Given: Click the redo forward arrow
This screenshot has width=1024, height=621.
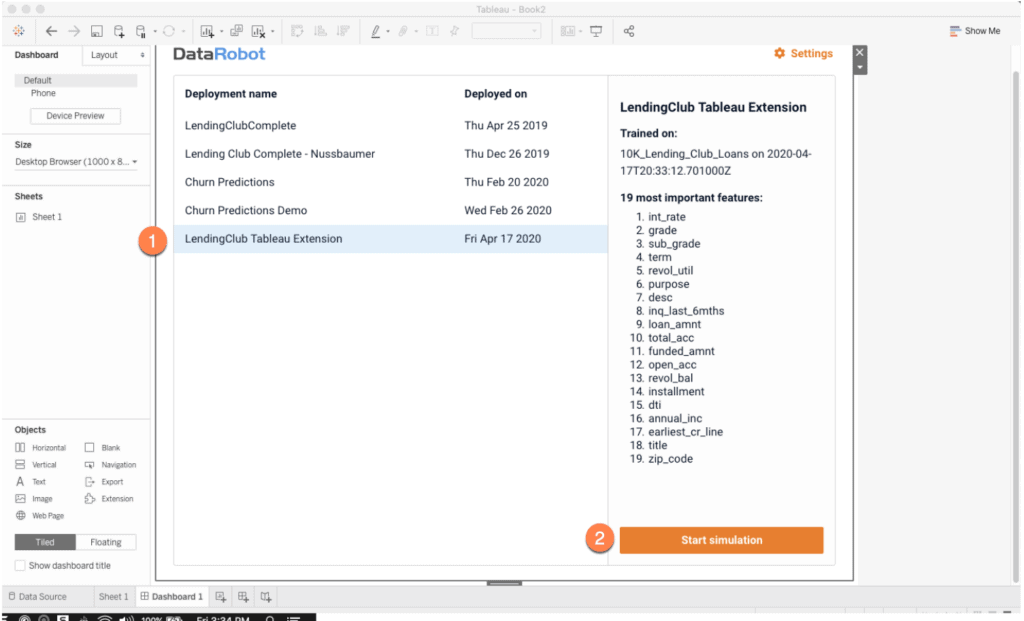Looking at the screenshot, I should coord(74,31).
